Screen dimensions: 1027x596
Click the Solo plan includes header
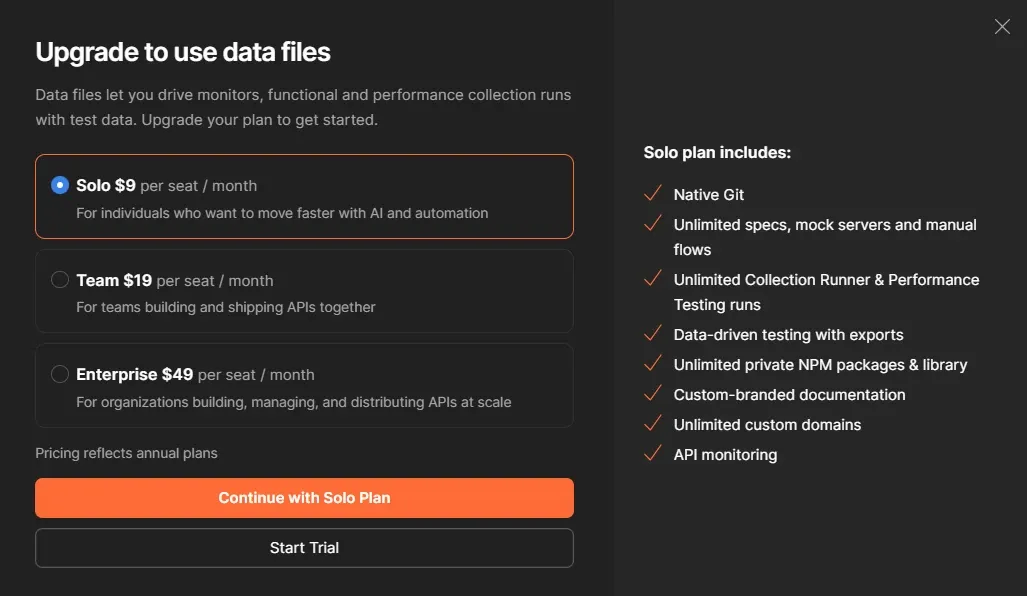[717, 151]
